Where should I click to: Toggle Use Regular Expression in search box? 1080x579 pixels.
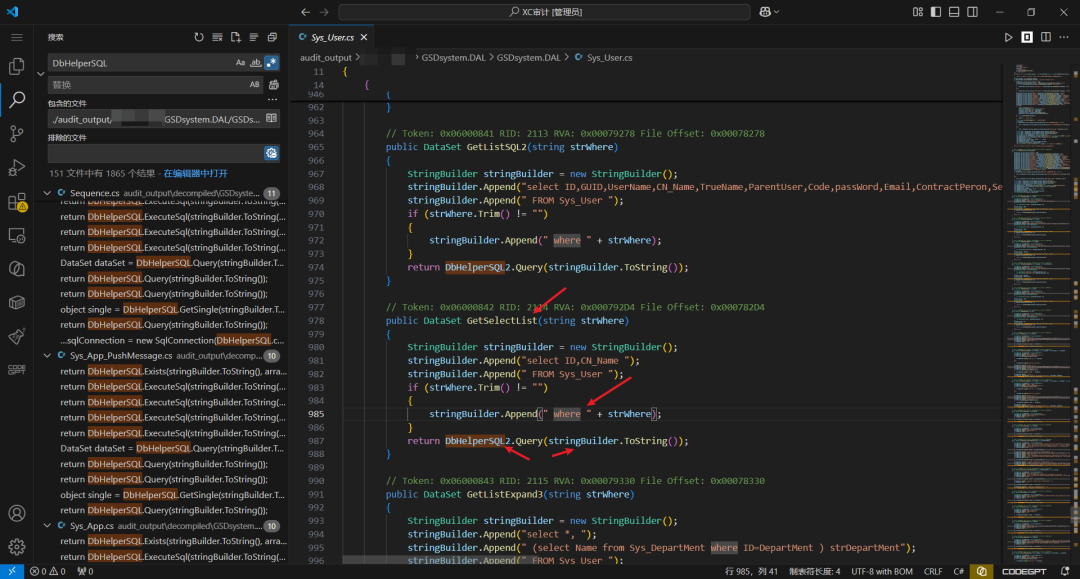pyautogui.click(x=271, y=63)
